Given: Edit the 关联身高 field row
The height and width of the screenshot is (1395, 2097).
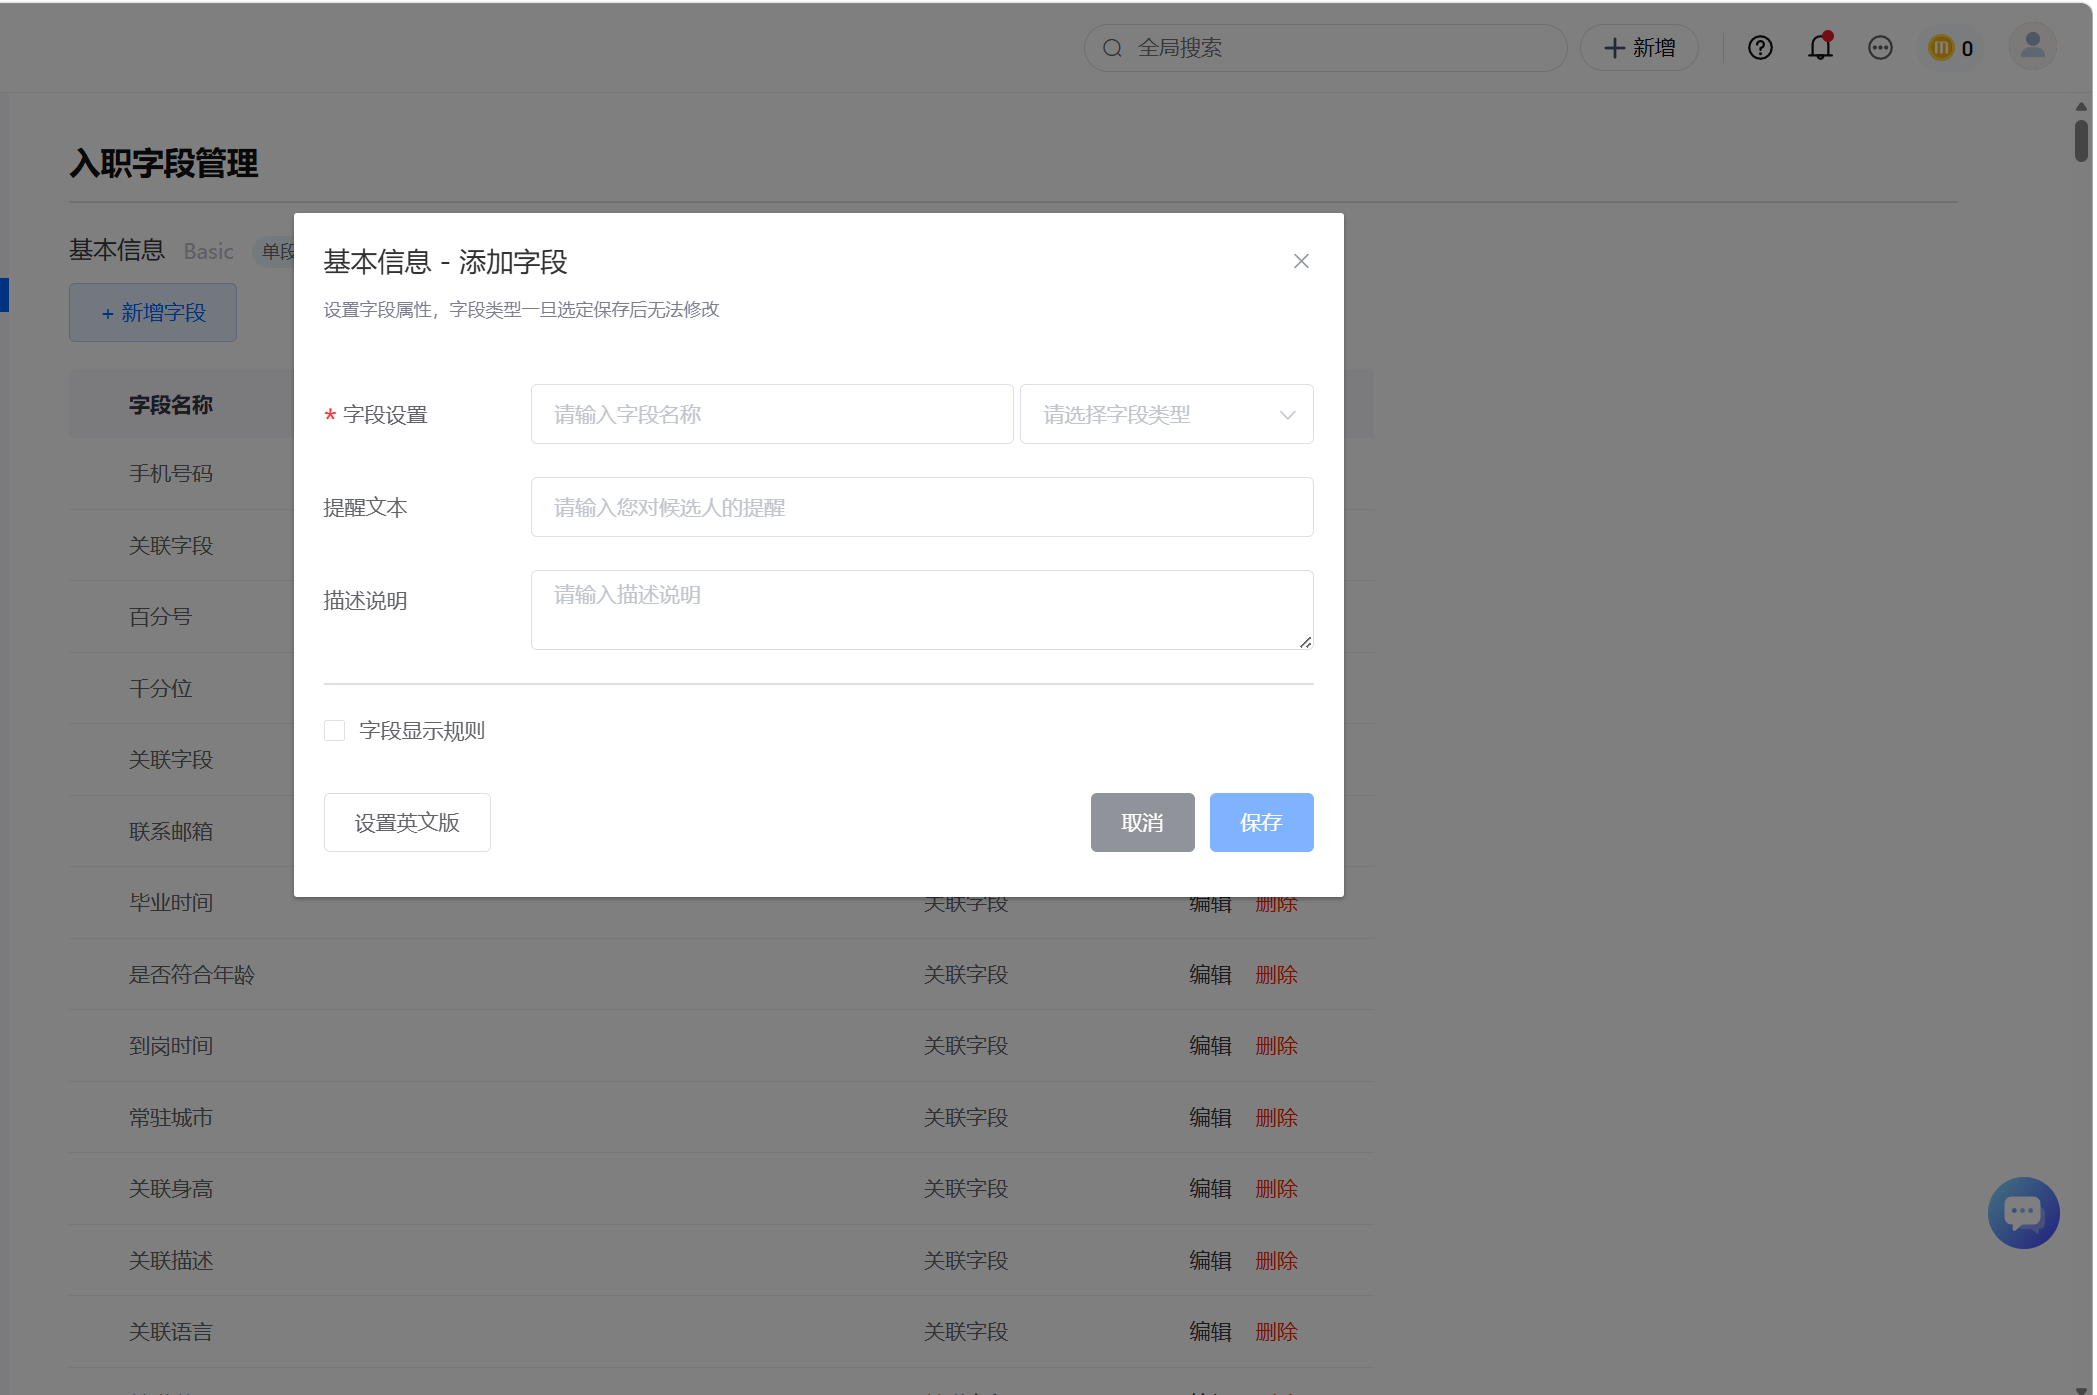Looking at the screenshot, I should (x=1210, y=1189).
